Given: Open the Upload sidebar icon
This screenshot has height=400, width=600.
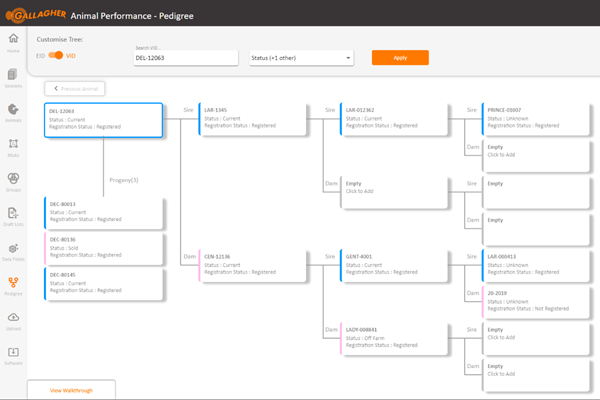Looking at the screenshot, I should [x=13, y=320].
